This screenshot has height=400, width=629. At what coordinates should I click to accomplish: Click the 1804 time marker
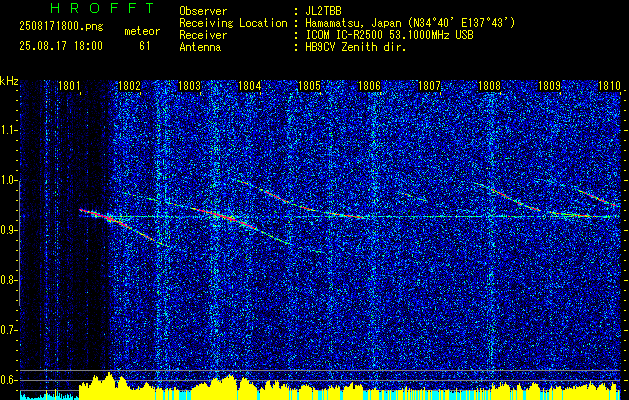point(250,85)
